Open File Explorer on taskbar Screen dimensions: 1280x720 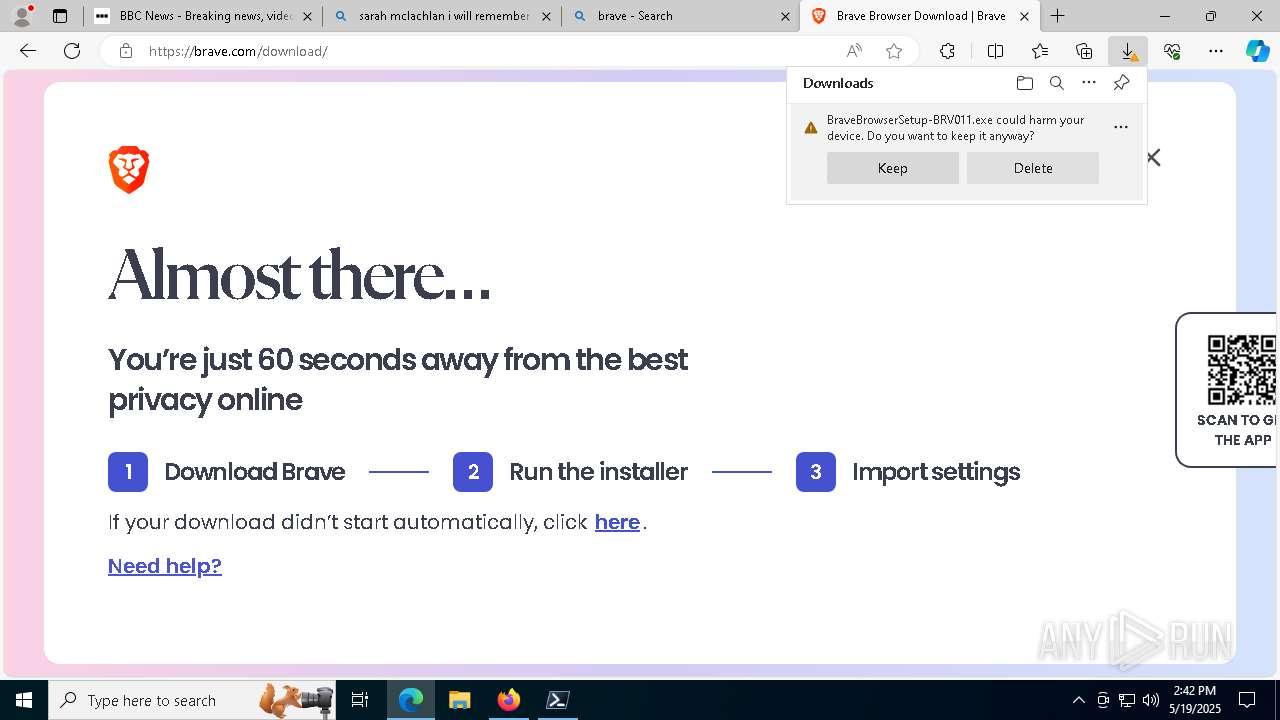[459, 700]
